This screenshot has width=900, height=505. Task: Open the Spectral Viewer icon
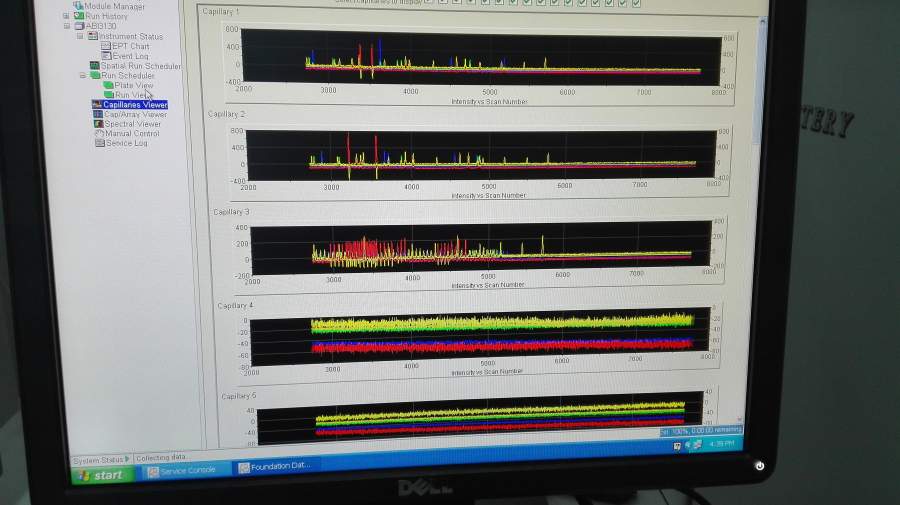click(x=99, y=123)
